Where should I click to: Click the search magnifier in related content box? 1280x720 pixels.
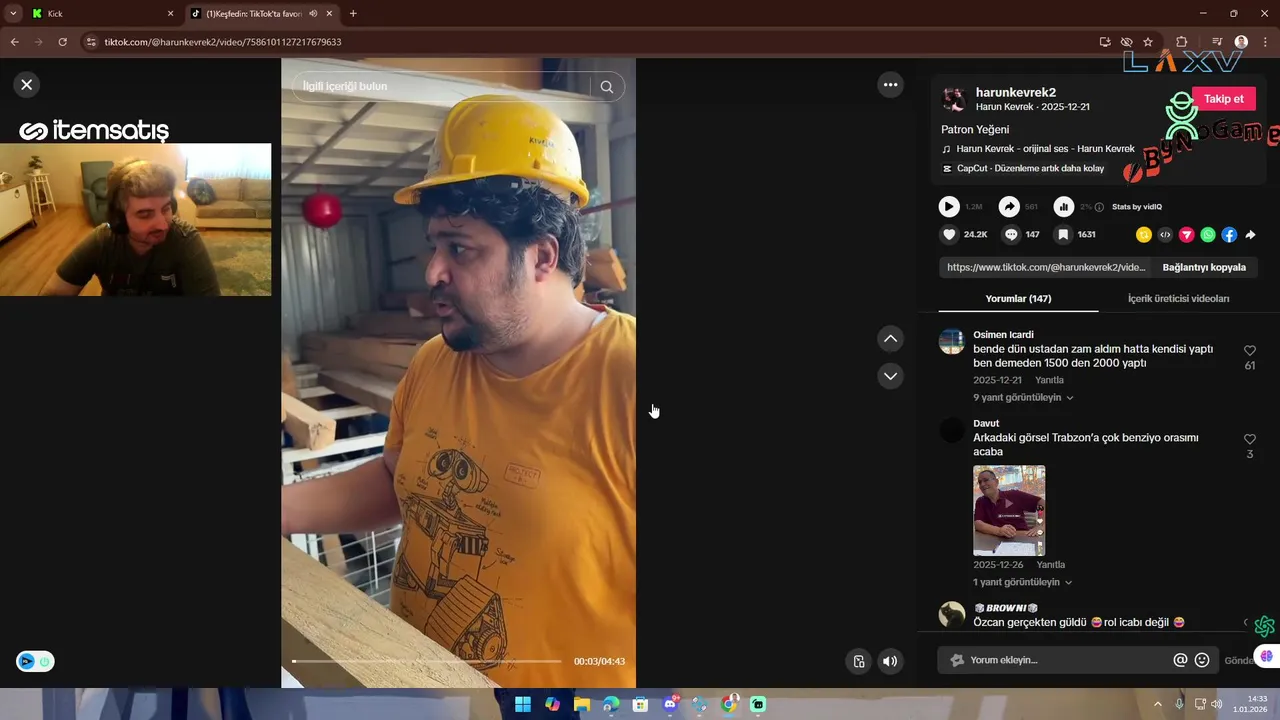click(x=607, y=86)
